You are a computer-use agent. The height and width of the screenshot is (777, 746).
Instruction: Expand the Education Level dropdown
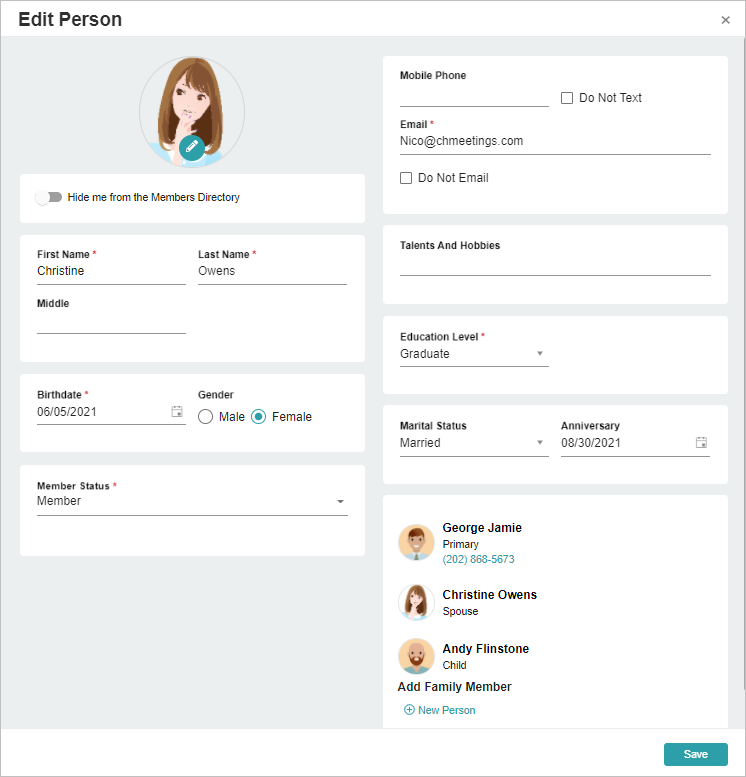(474, 354)
